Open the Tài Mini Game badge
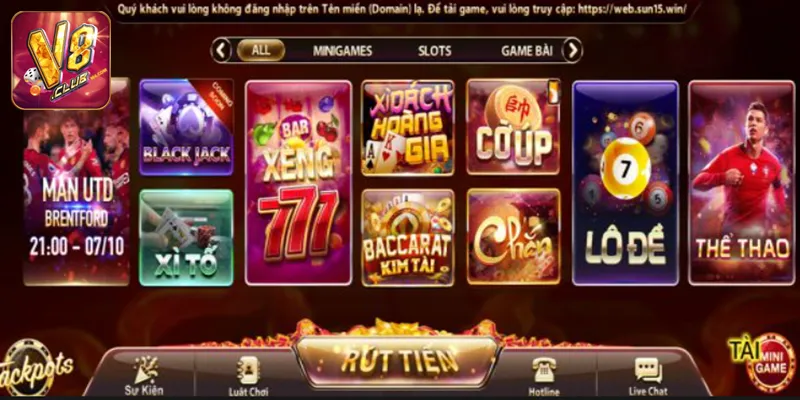This screenshot has height=400, width=800. point(763,362)
